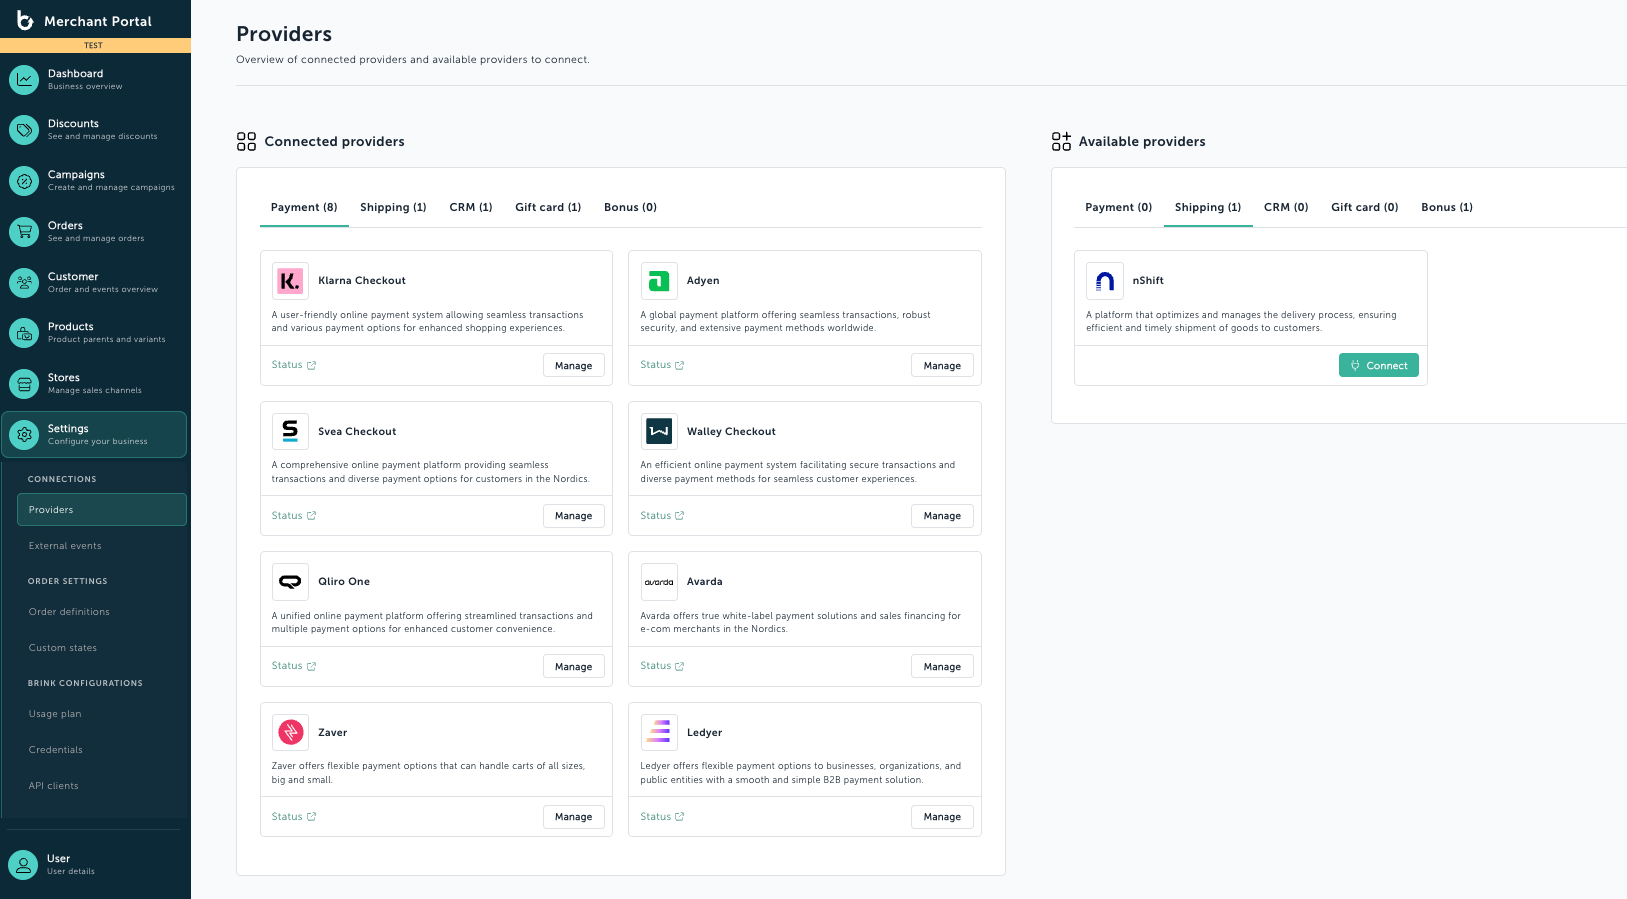Manage the Svea Checkout provider
Viewport: 1627px width, 899px height.
click(x=574, y=516)
